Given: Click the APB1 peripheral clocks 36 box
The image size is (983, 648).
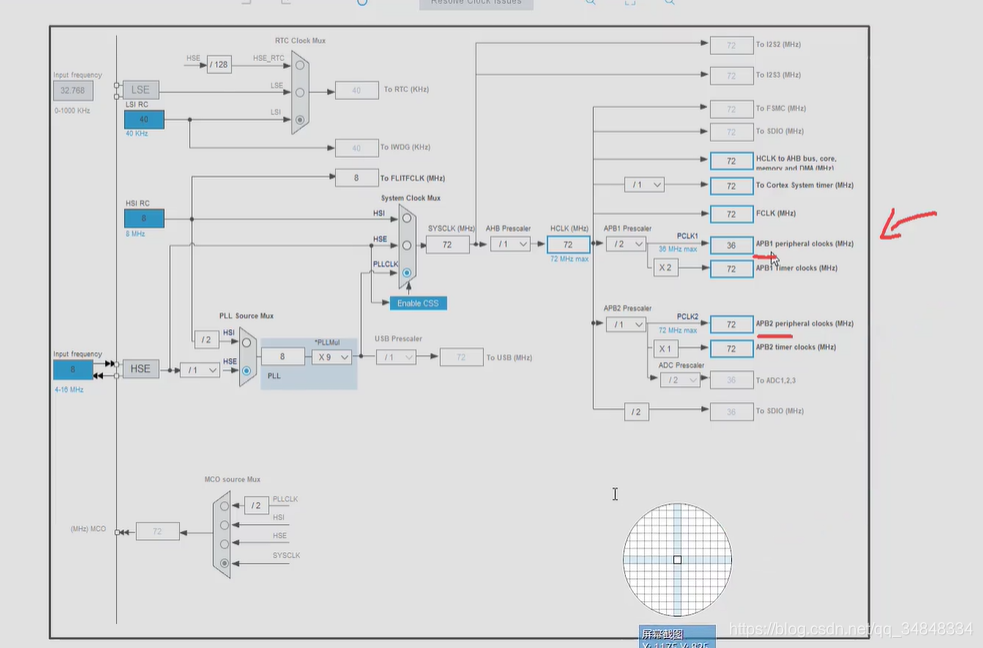Looking at the screenshot, I should 732,245.
